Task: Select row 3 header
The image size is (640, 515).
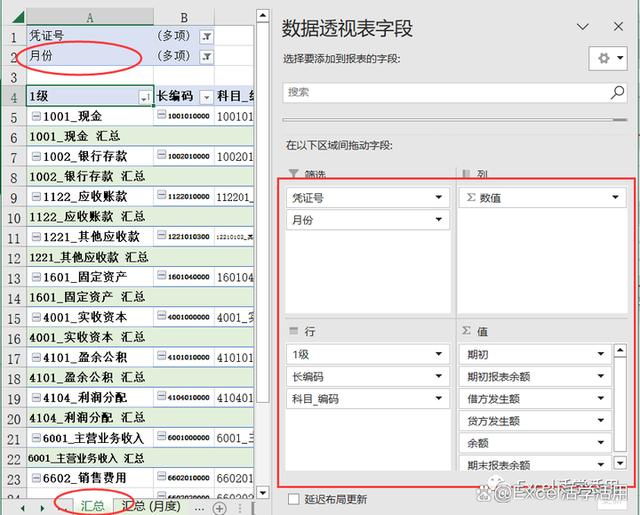Action: 14,77
